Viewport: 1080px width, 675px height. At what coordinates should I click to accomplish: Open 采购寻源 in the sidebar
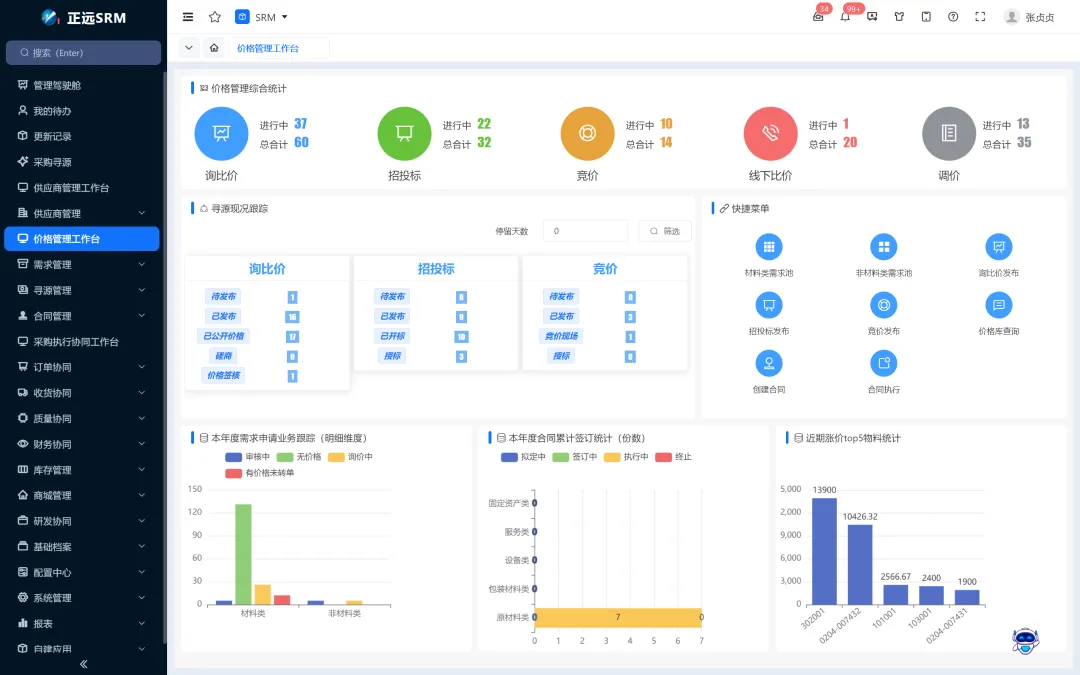(83, 162)
